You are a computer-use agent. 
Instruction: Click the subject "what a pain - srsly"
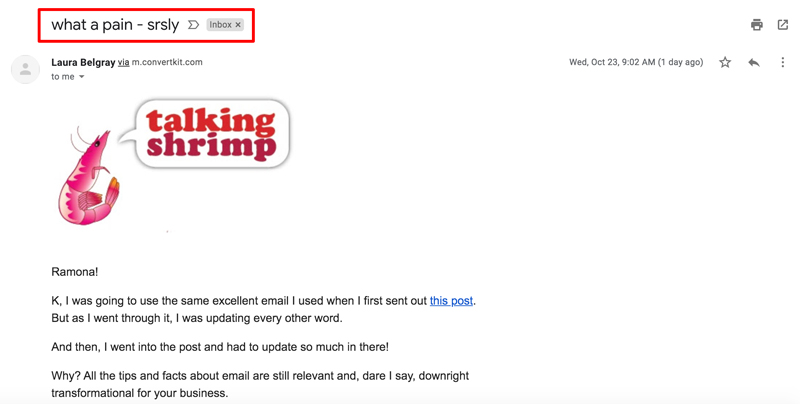point(115,25)
